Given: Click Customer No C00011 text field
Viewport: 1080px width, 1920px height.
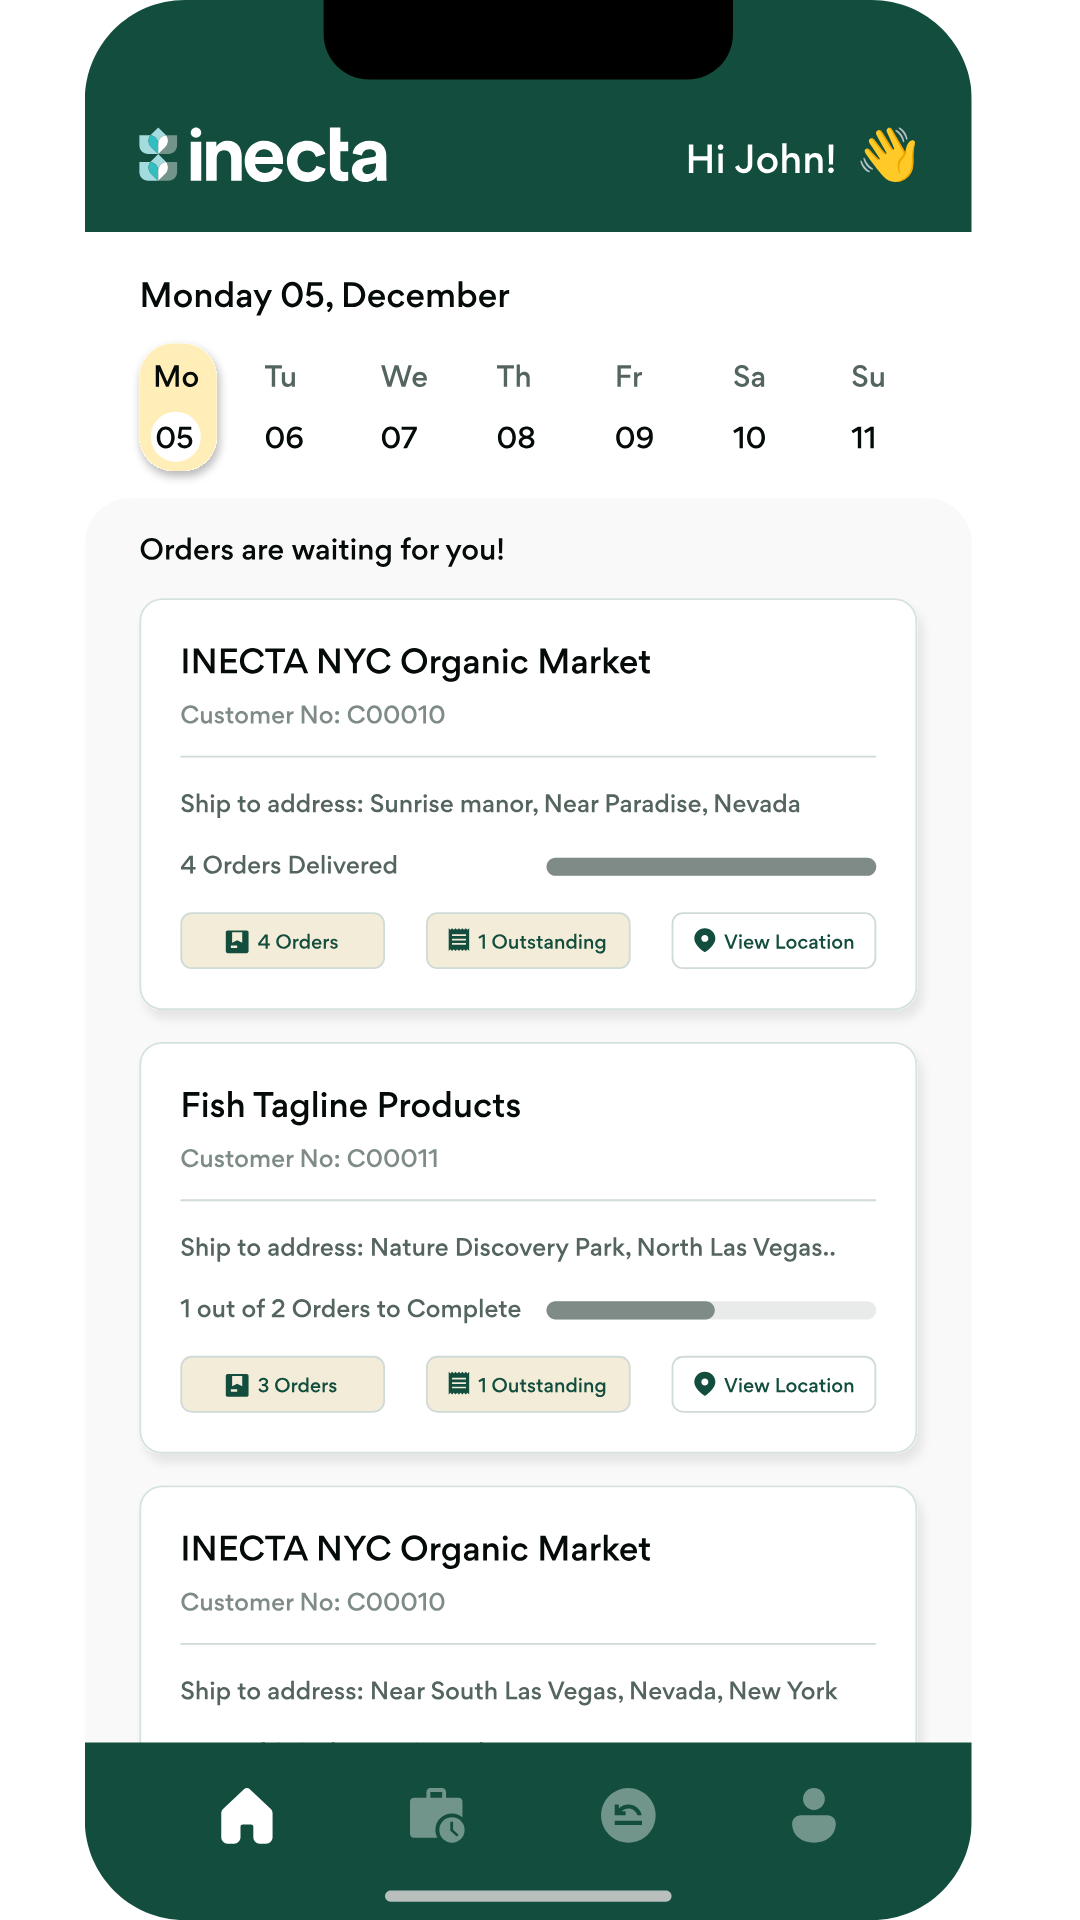Looking at the screenshot, I should click(x=310, y=1158).
